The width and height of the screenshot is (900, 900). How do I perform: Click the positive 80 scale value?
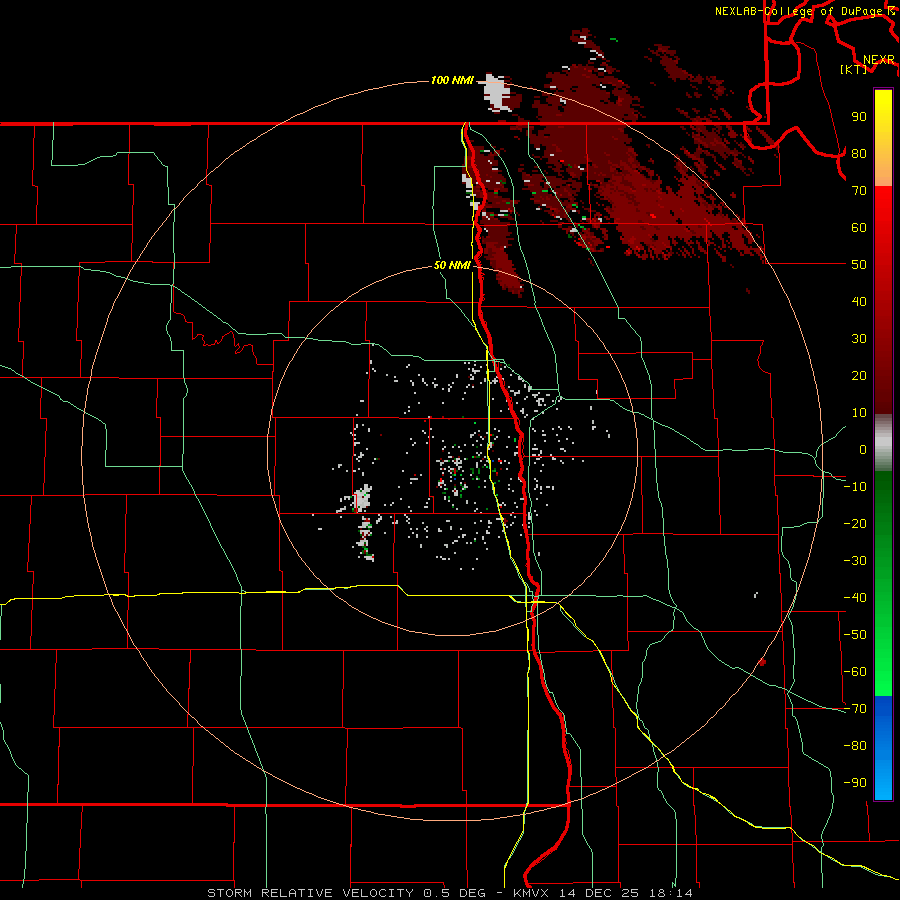(x=859, y=153)
